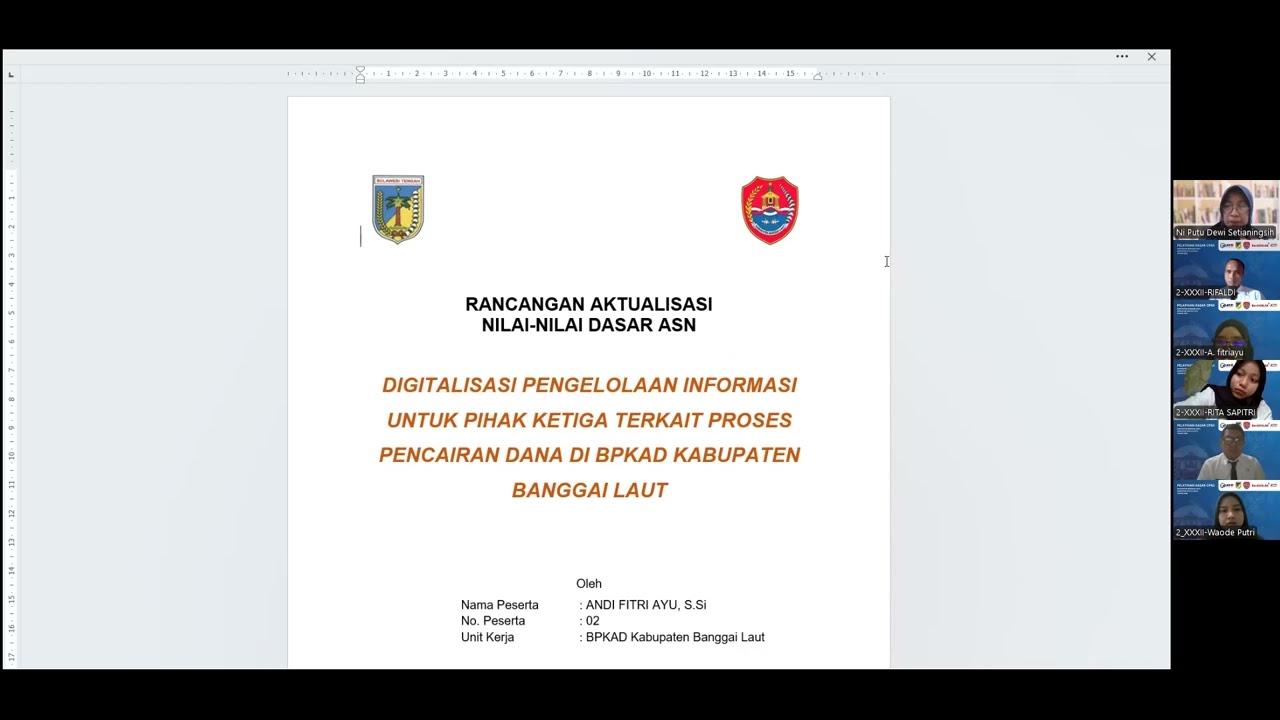This screenshot has height=720, width=1280.
Task: Select Ni Putu Dewi Setianingsih video tile
Action: pyautogui.click(x=1226, y=210)
